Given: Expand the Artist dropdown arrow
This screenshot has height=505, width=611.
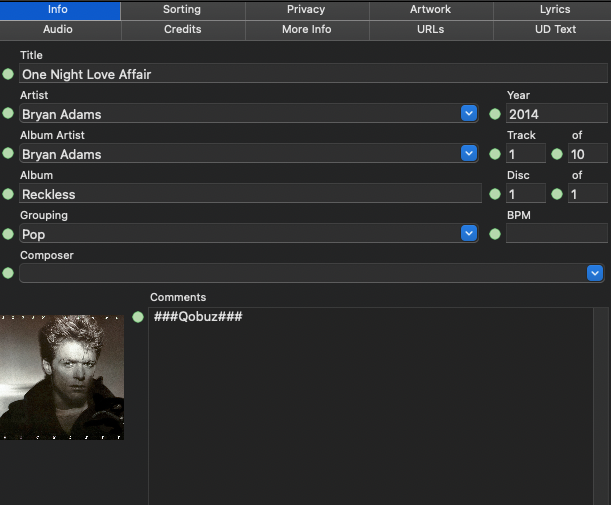Looking at the screenshot, I should point(469,113).
